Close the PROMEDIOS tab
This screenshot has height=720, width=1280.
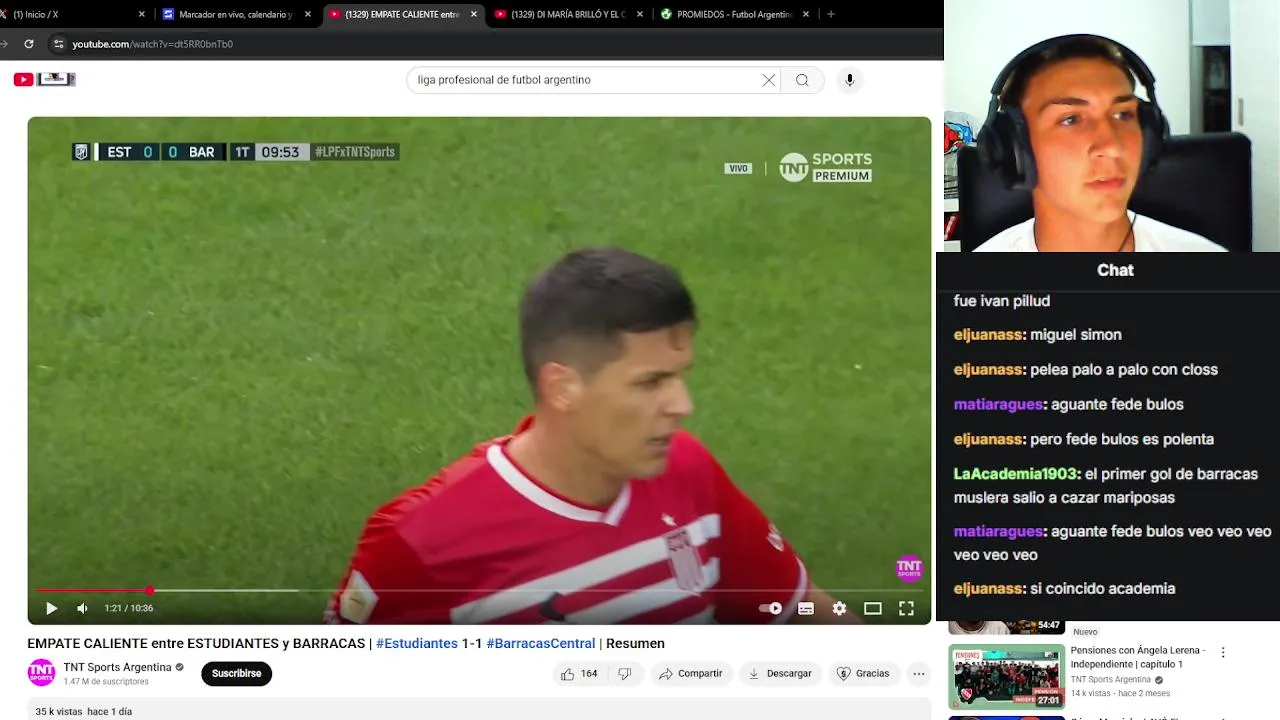click(806, 14)
